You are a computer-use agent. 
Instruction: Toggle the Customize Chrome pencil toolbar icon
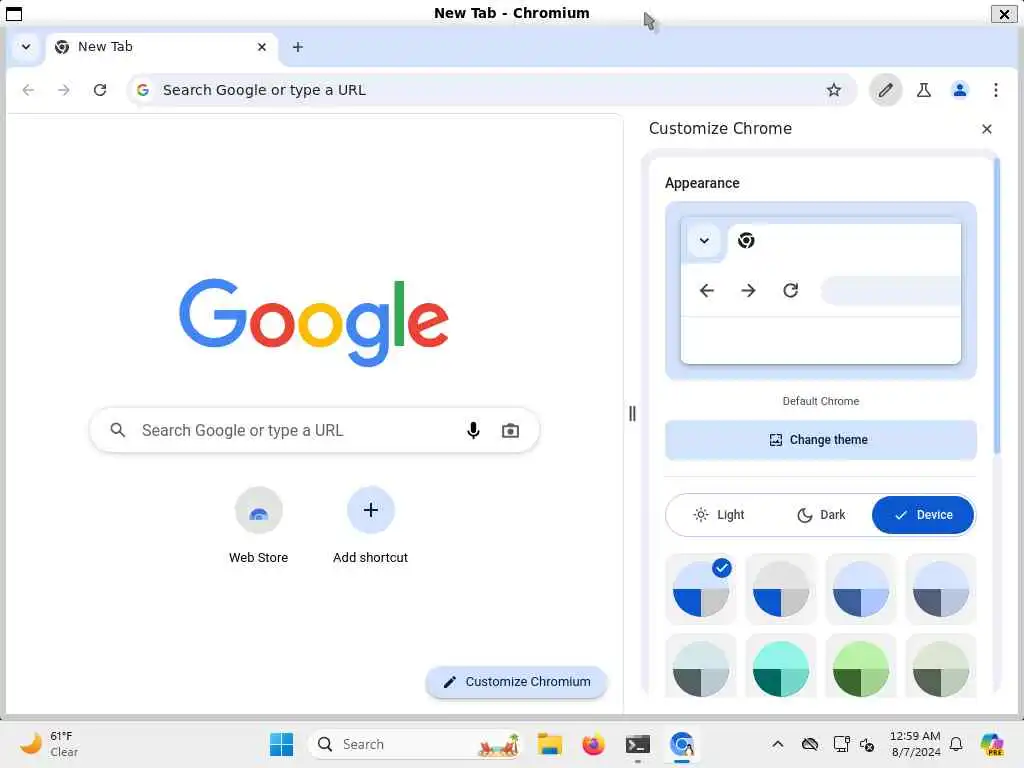point(885,90)
